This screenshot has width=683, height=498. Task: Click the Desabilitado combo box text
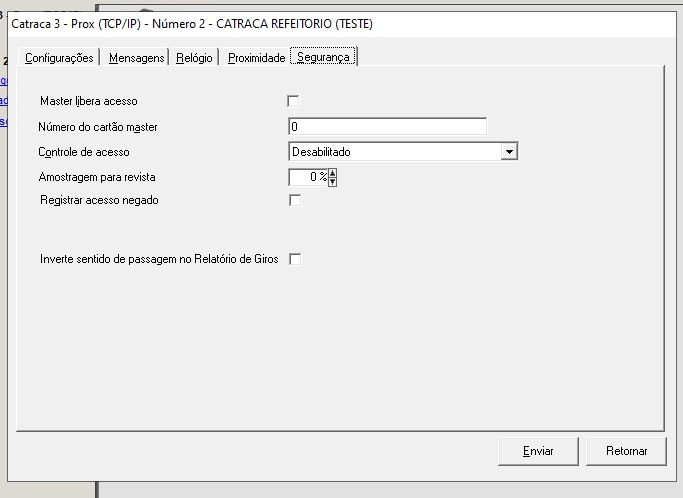click(x=395, y=152)
